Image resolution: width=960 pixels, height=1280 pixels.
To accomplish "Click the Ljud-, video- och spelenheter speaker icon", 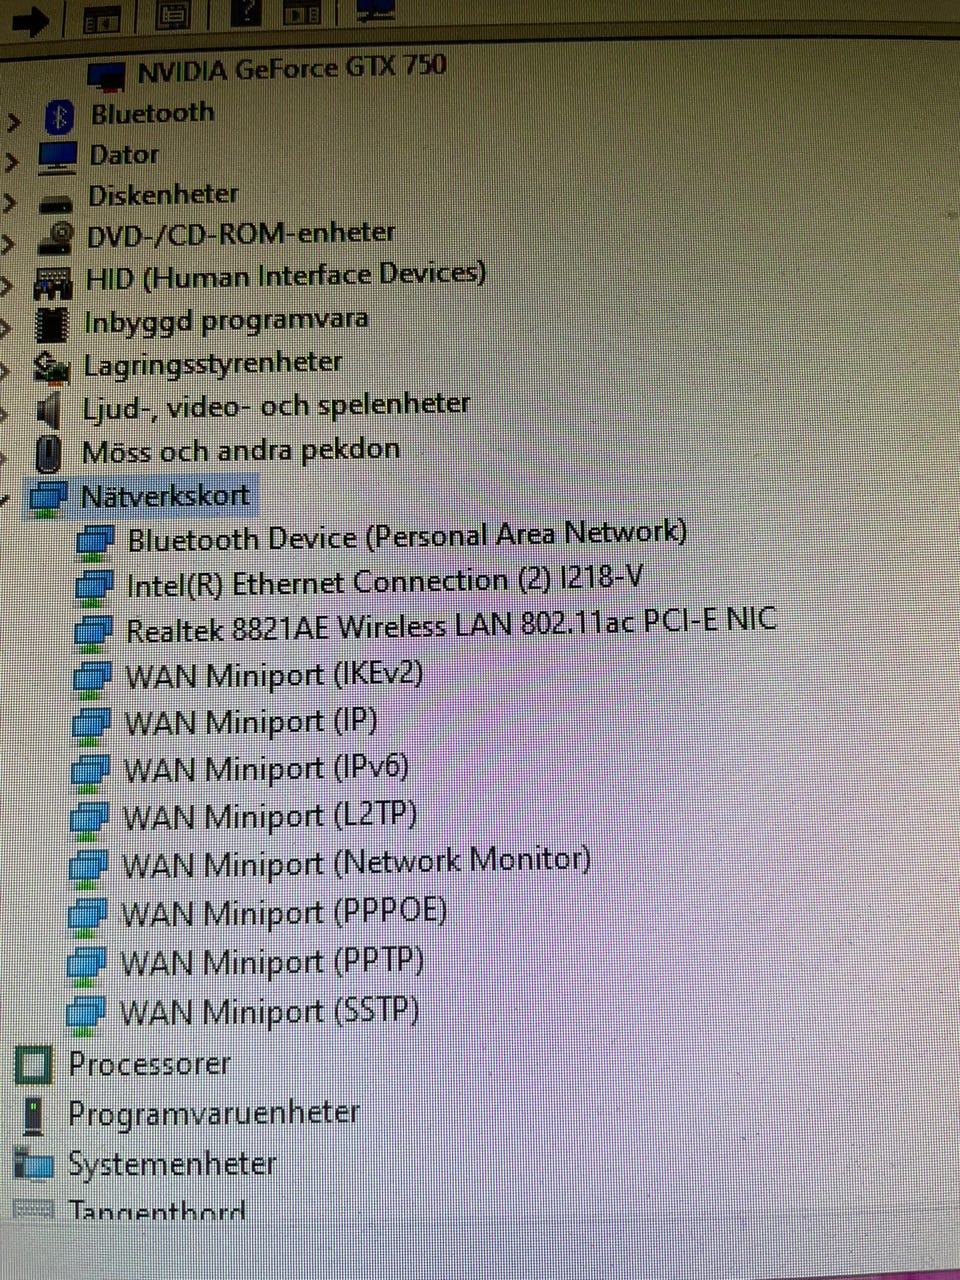I will coord(49,411).
